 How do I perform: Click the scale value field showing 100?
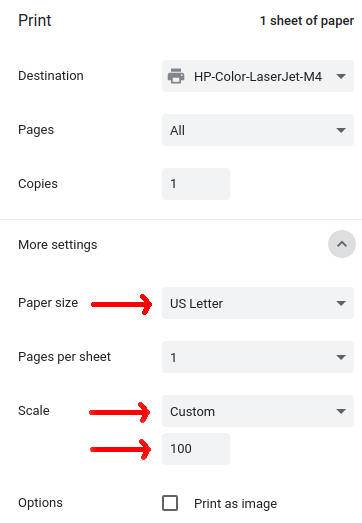point(196,449)
